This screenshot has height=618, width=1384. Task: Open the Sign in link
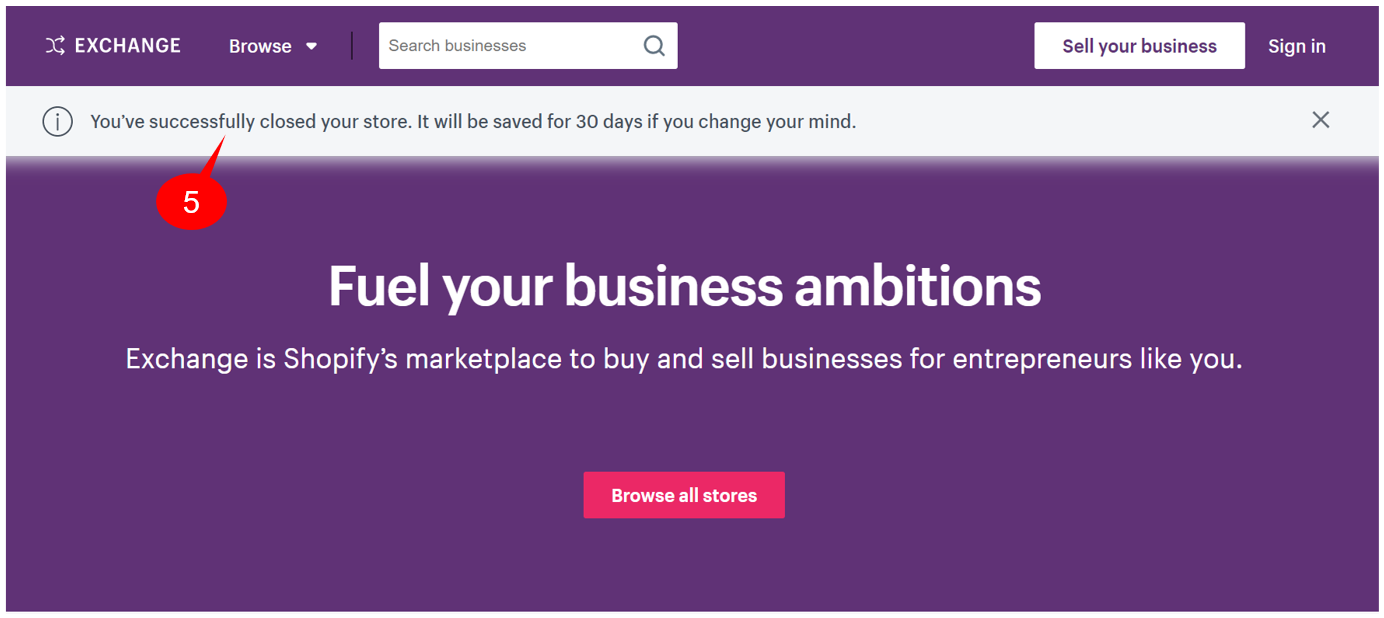1297,46
